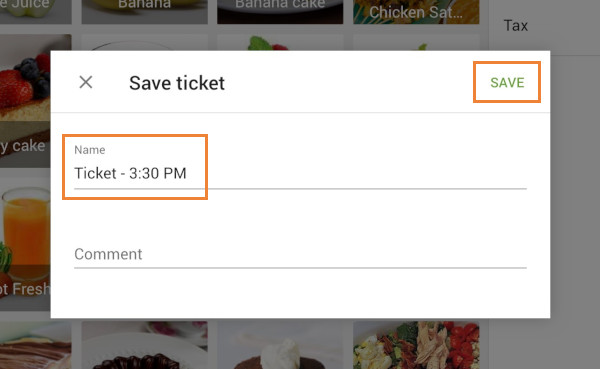This screenshot has width=600, height=369.
Task: Select the Juice tile at top left
Action: point(36,12)
